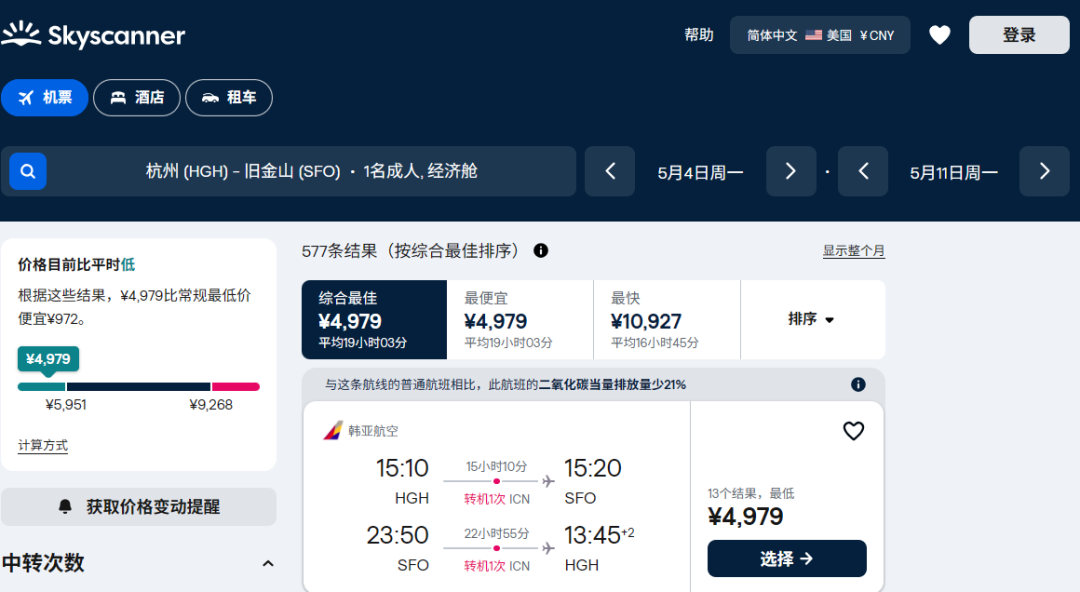Go to previous return date arrow
The width and height of the screenshot is (1080, 592).
tap(863, 171)
